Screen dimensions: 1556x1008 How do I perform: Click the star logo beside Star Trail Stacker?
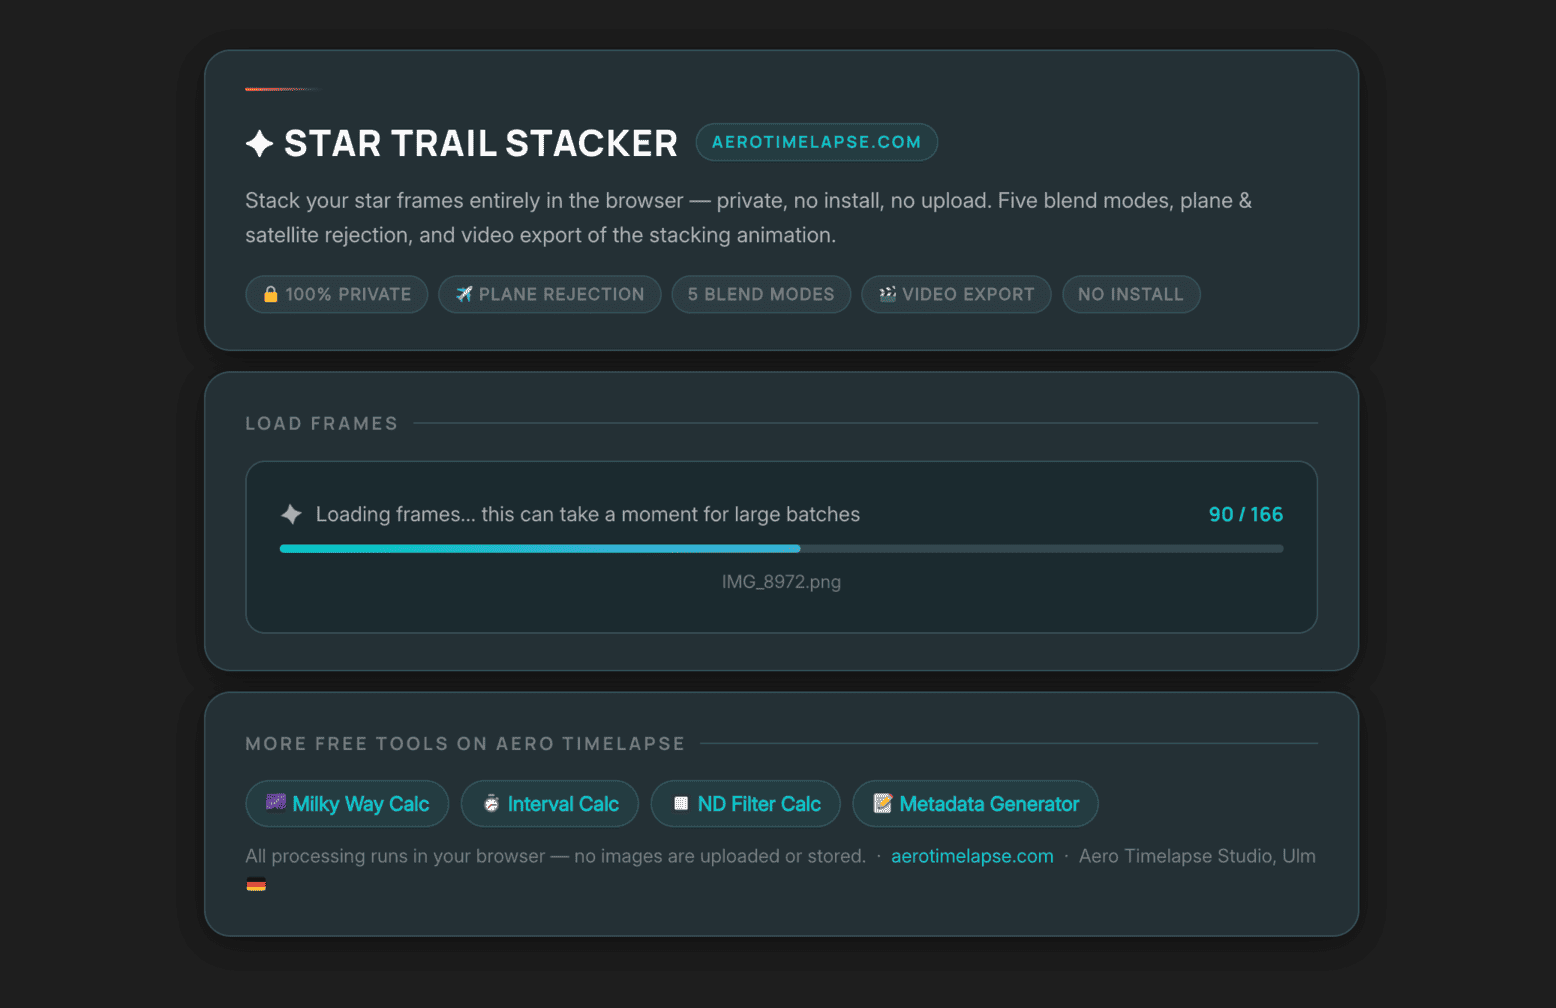[x=260, y=144]
